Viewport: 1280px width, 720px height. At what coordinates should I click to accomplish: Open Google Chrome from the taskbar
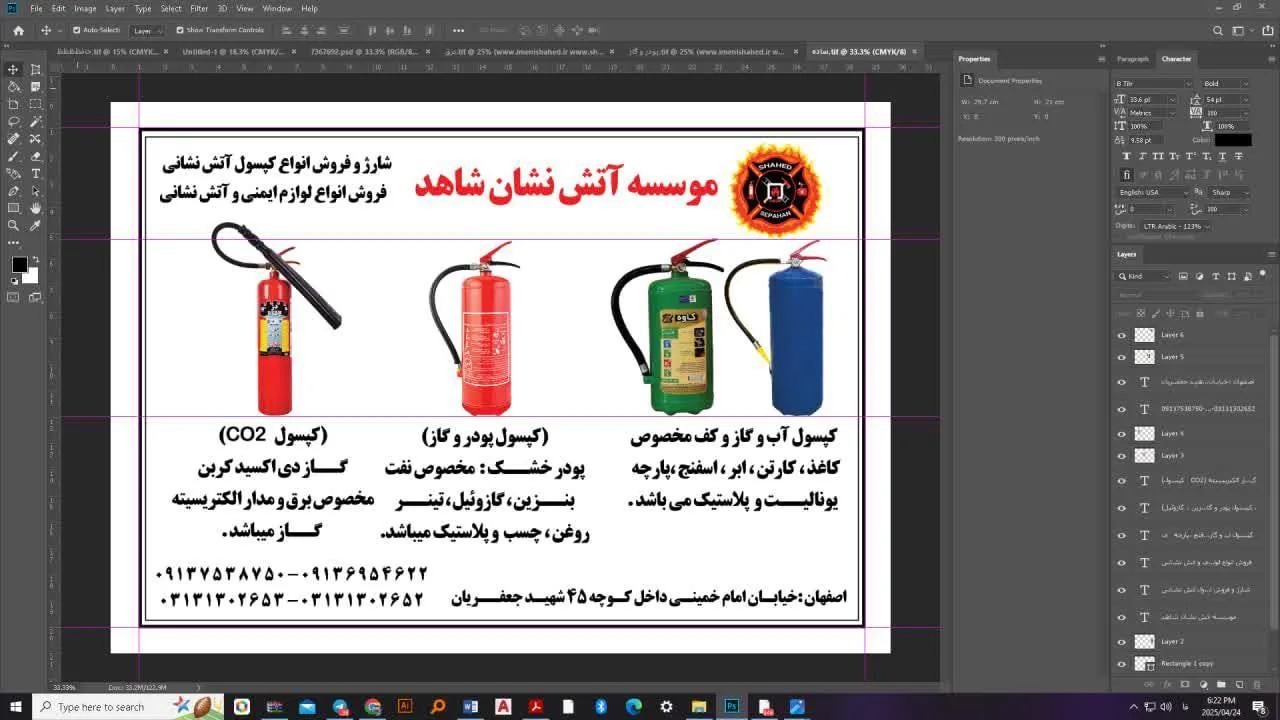[372, 707]
